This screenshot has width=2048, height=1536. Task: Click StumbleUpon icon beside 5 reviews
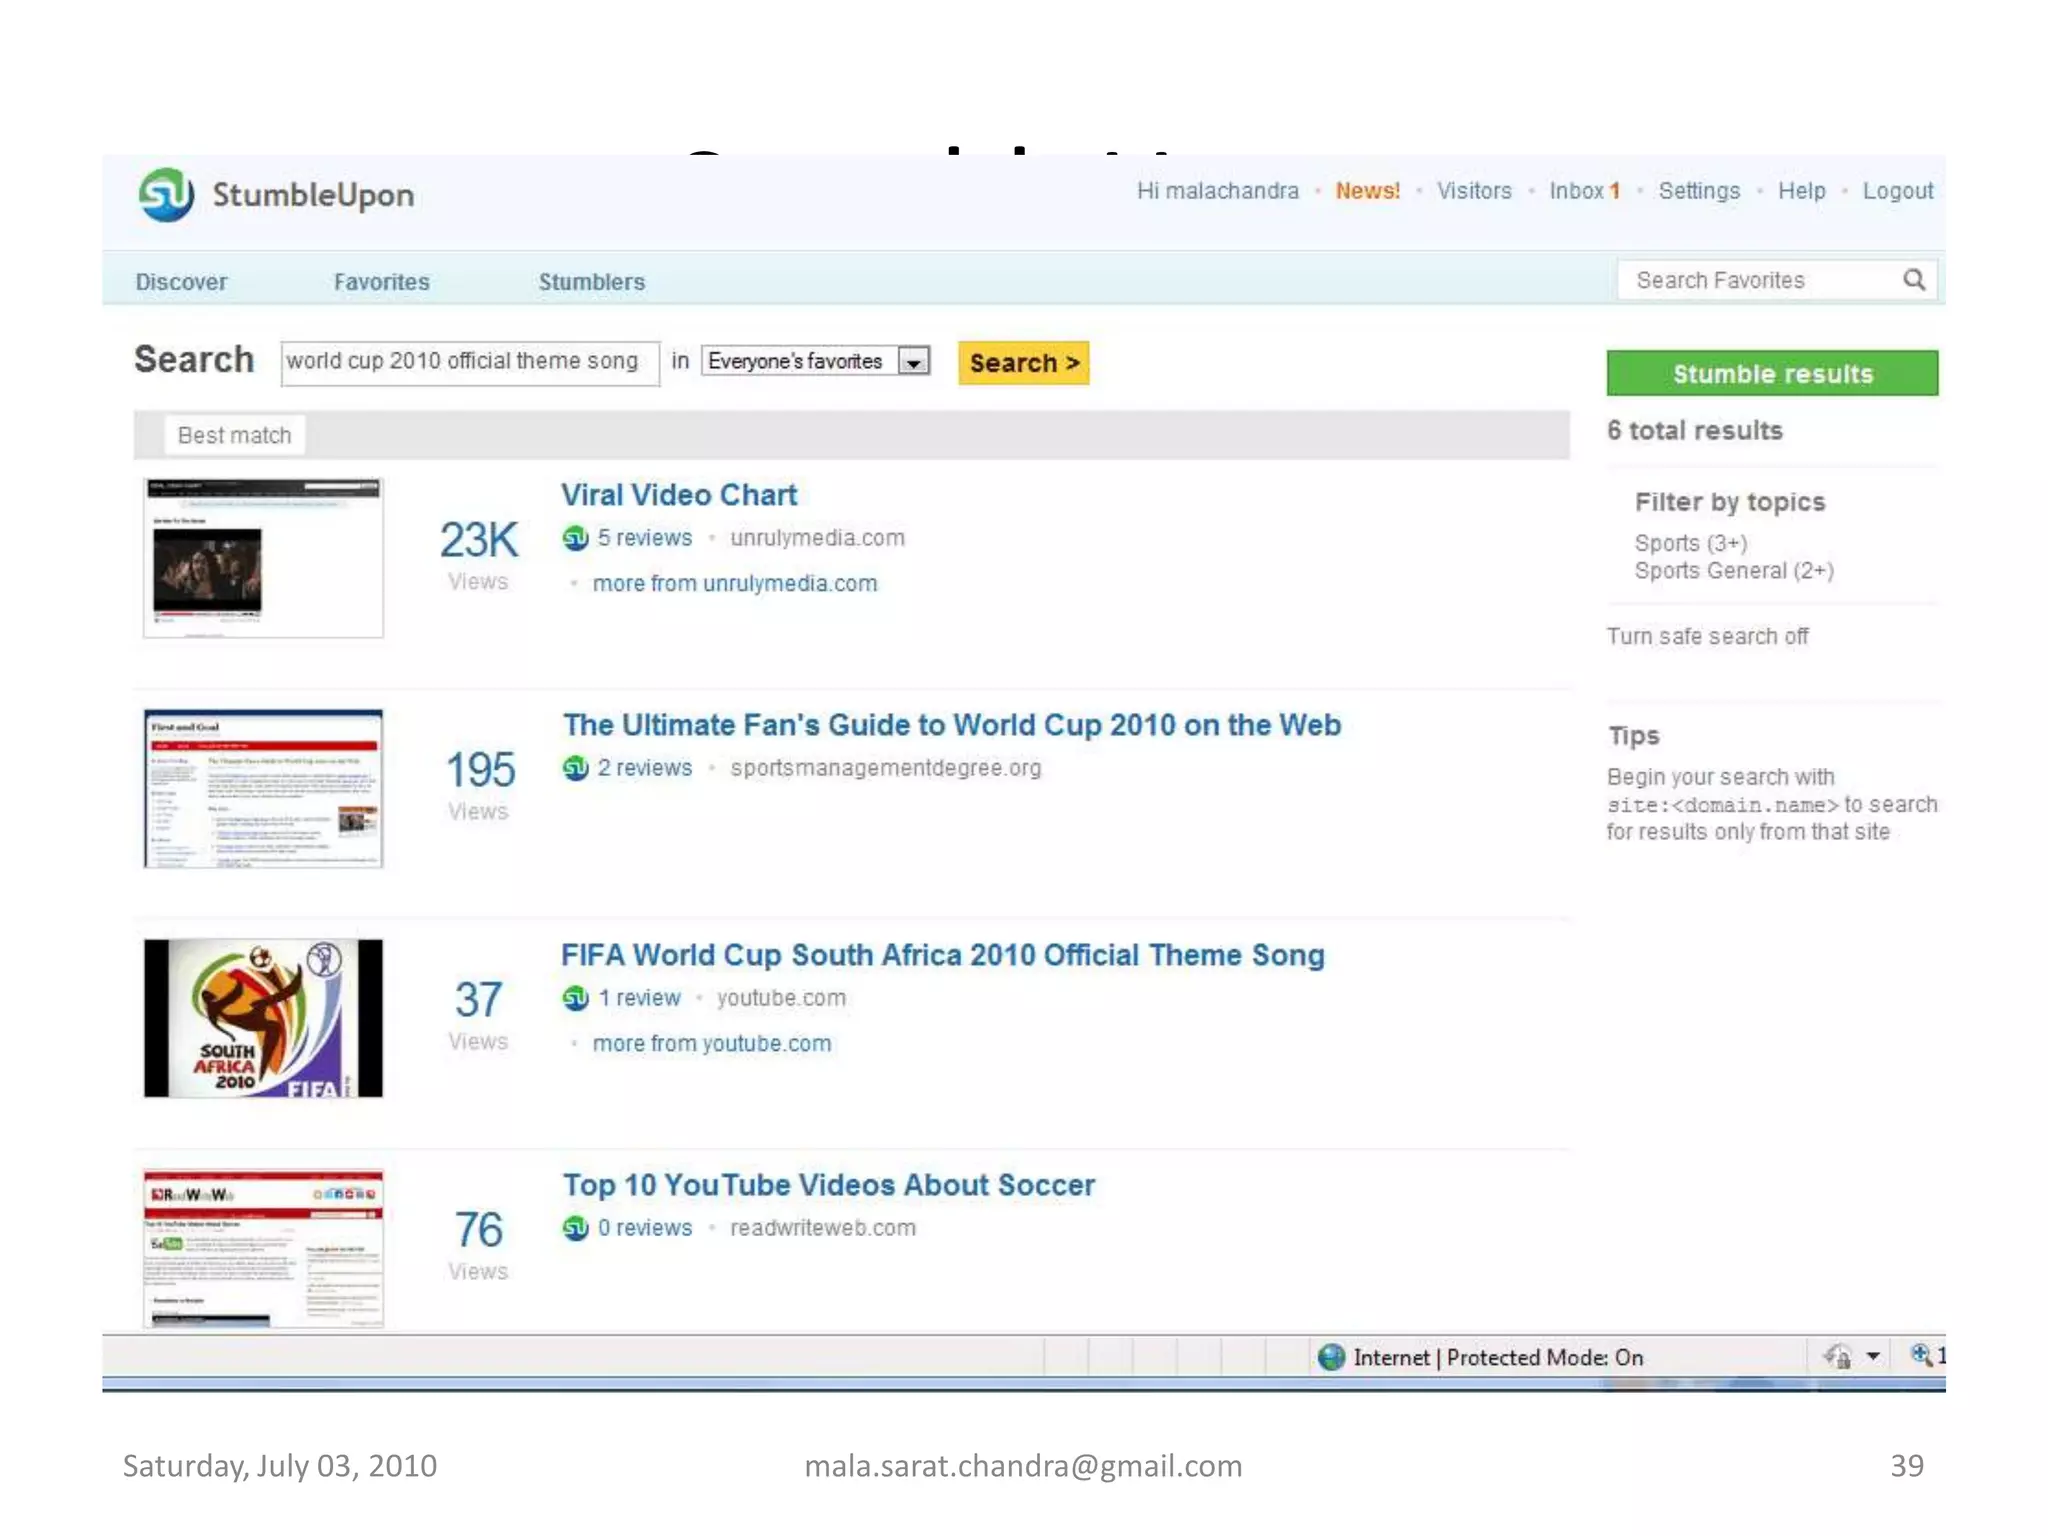tap(575, 538)
